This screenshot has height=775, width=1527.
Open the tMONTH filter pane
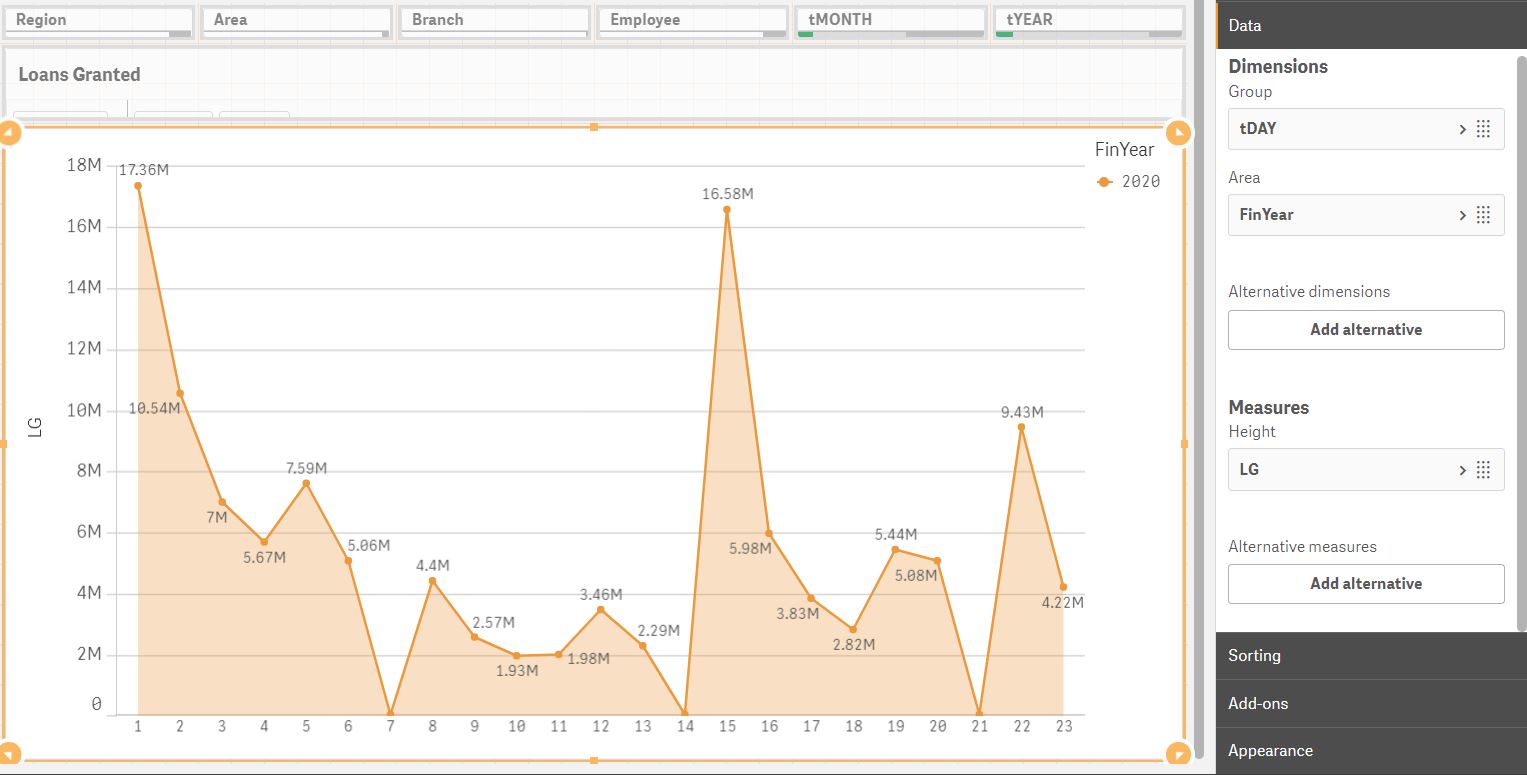click(x=890, y=22)
